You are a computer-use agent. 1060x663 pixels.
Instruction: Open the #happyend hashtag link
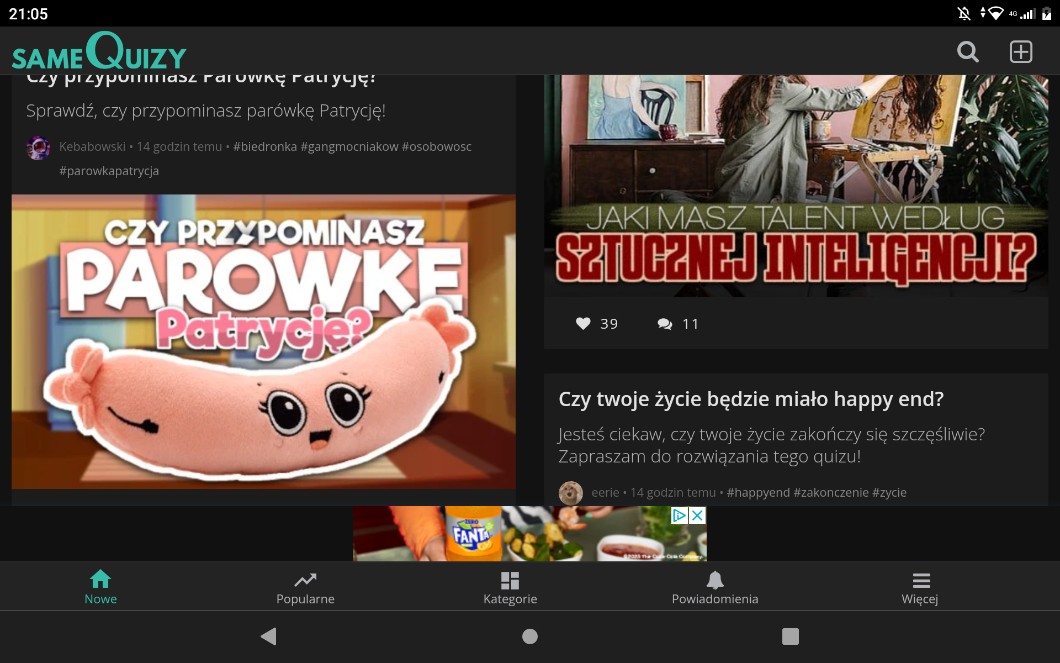pyautogui.click(x=757, y=492)
